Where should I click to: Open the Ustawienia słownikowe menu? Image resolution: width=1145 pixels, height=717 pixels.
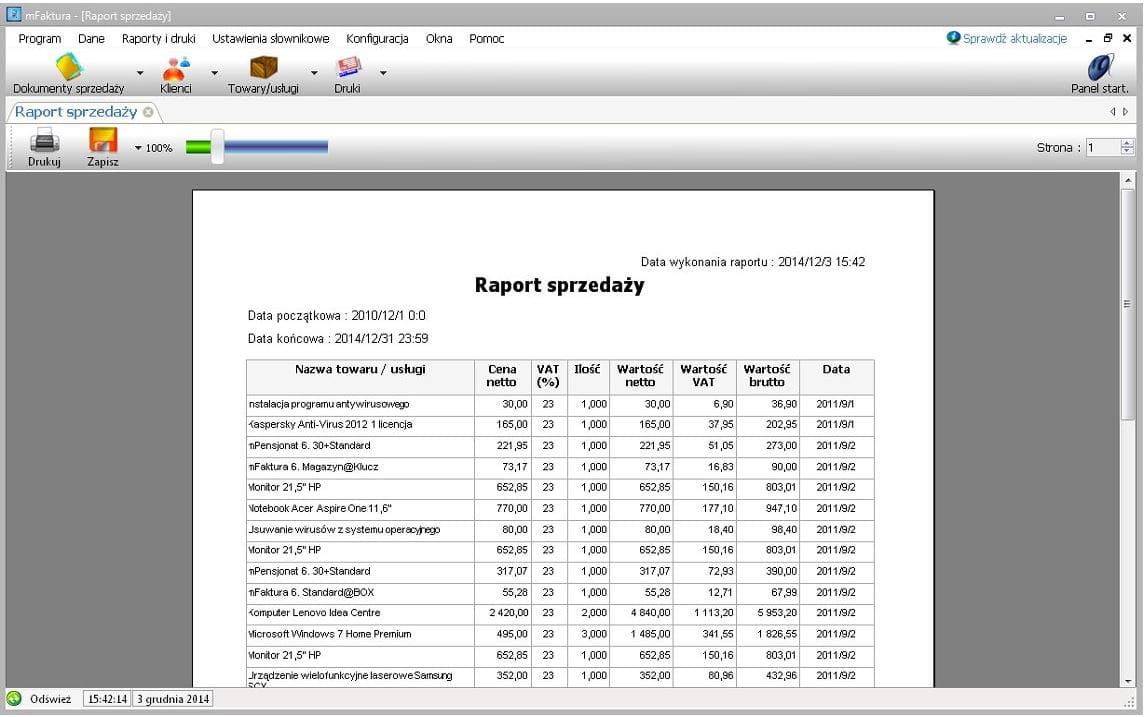tap(270, 39)
